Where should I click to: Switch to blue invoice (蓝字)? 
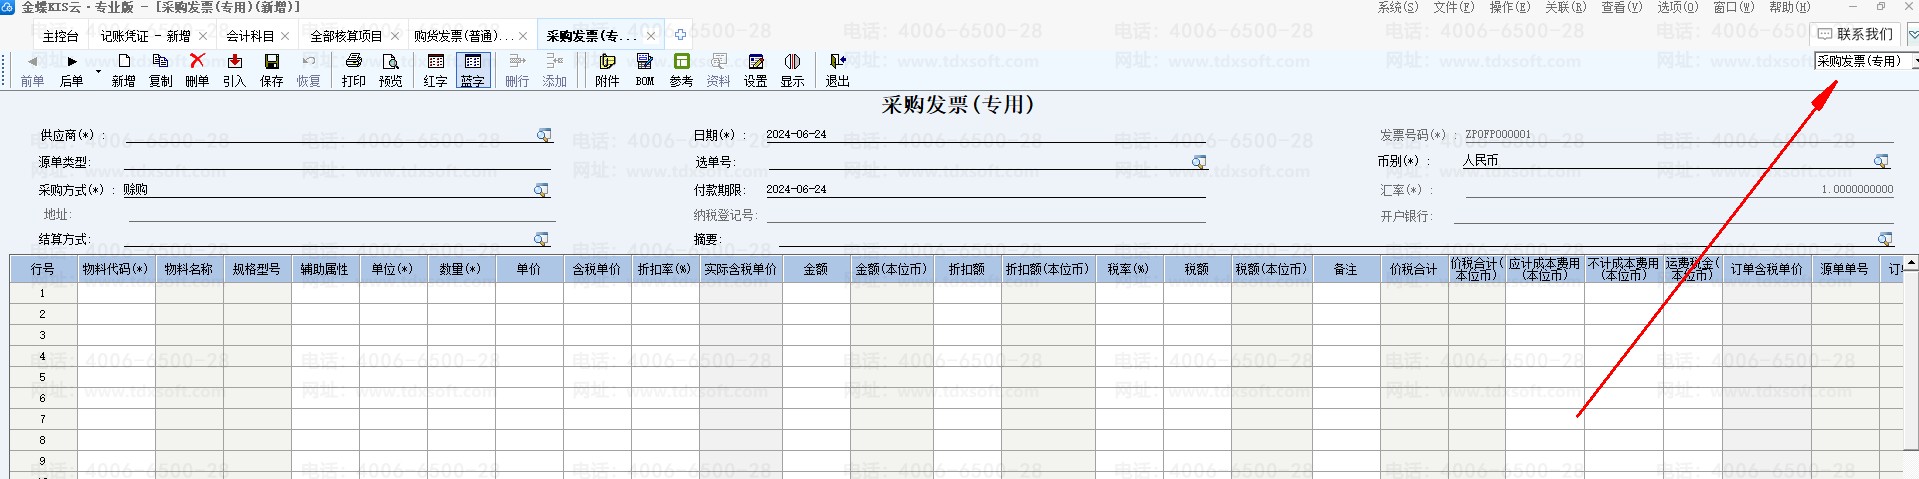[472, 71]
